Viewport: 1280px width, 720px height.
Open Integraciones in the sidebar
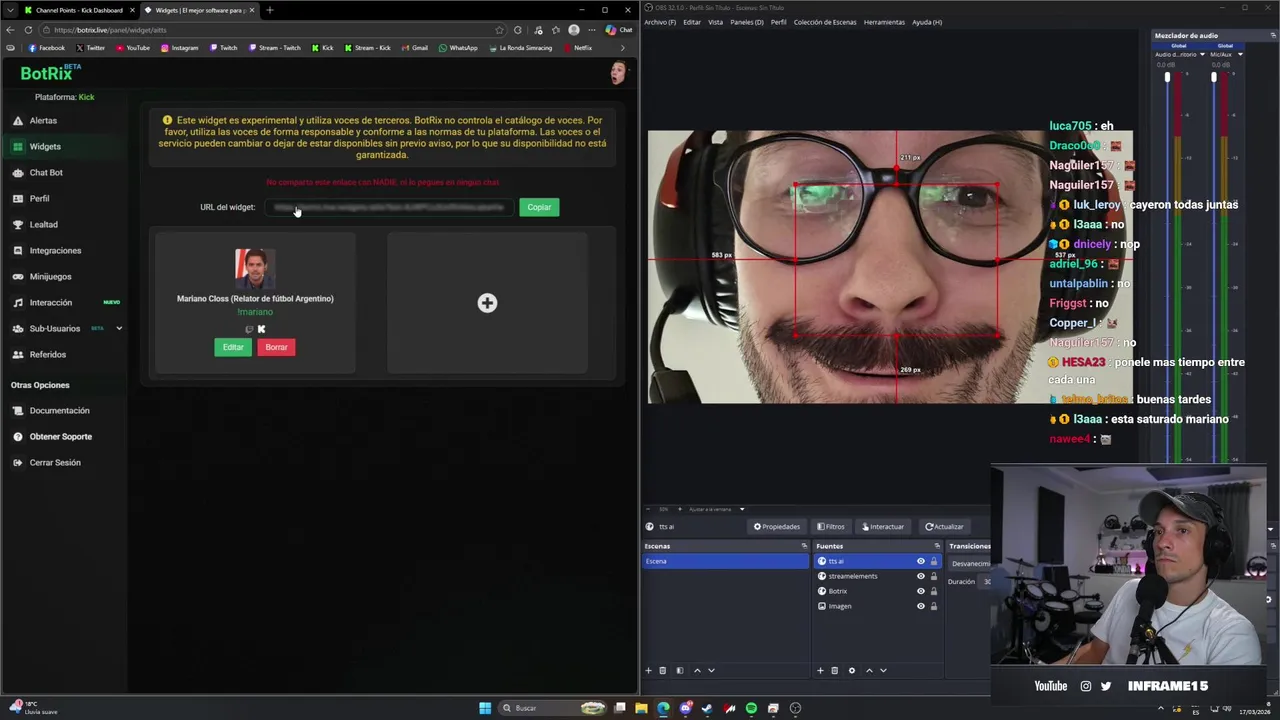coord(55,250)
